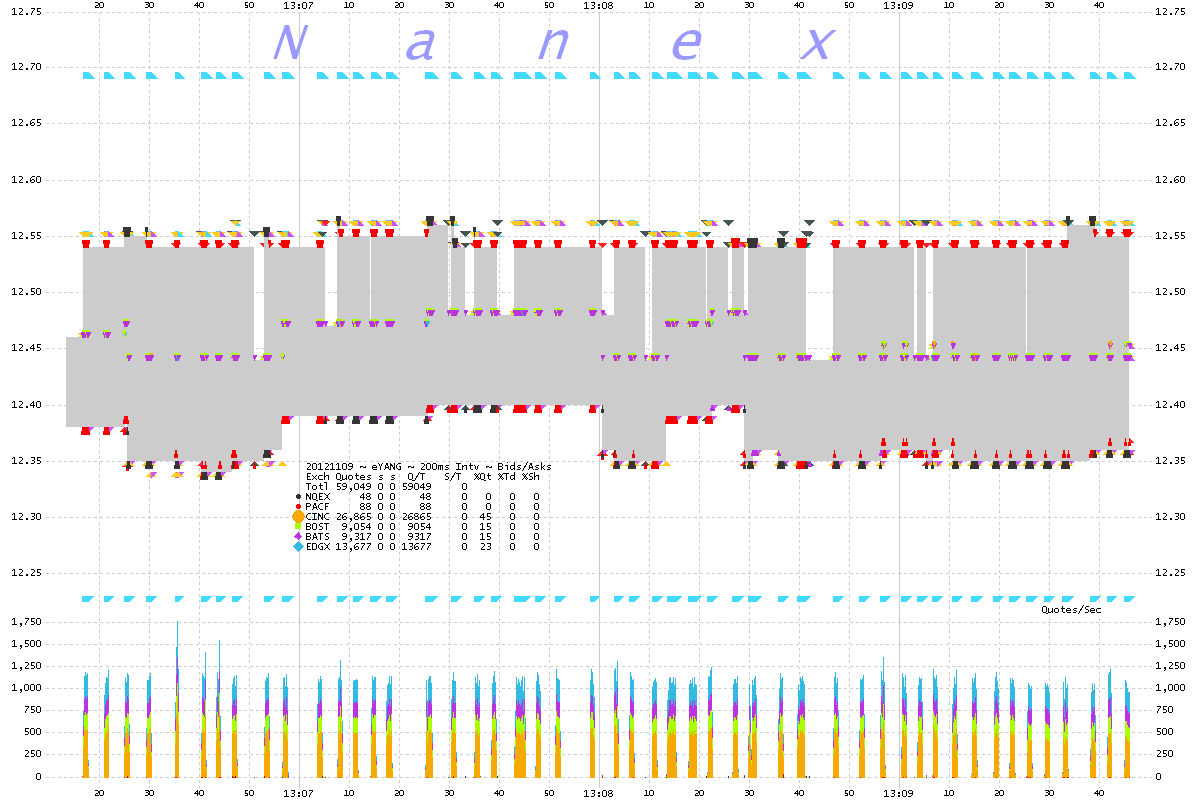This screenshot has height=800, width=1198.
Task: Select CINC quote count 26,865
Action: (x=354, y=517)
